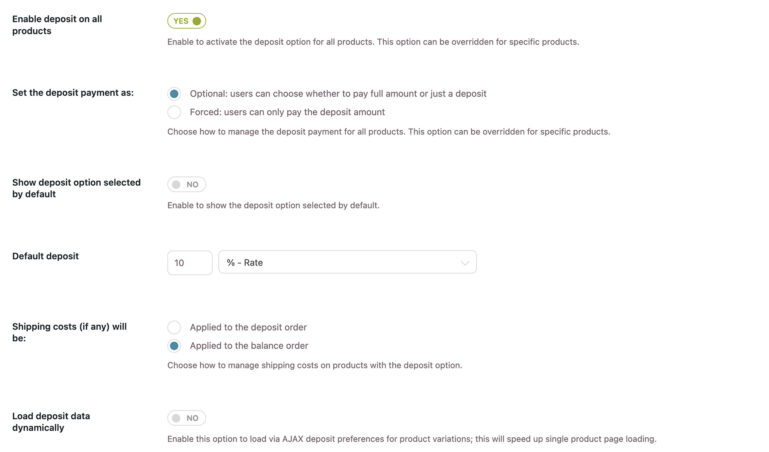Click the 'Applied to the deposit order' label text
The width and height of the screenshot is (769, 452).
248,327
